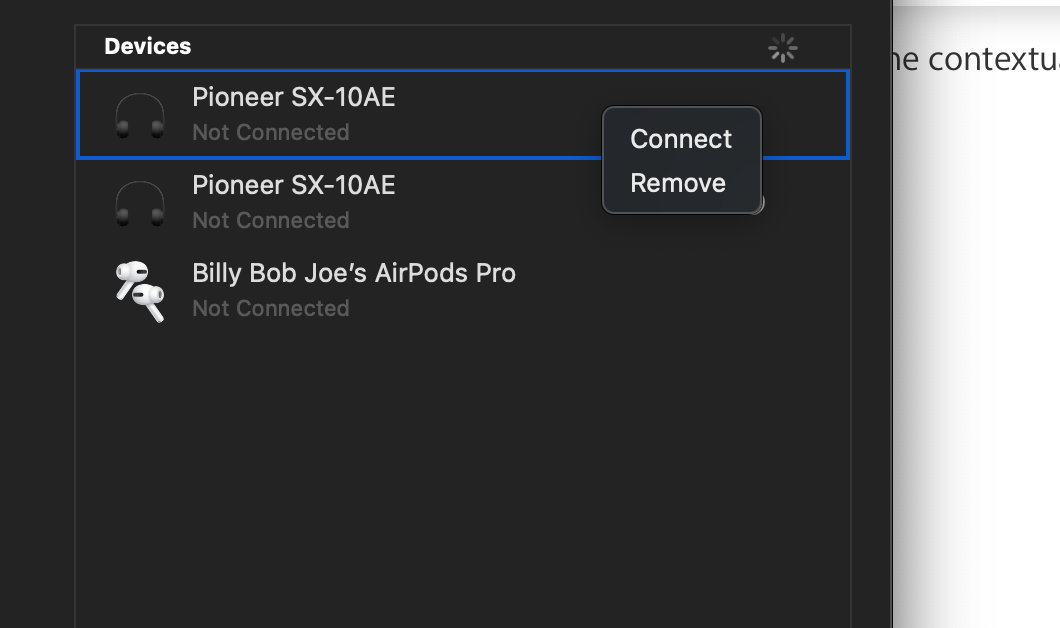Image resolution: width=1060 pixels, height=628 pixels.
Task: Click the AirPods Pro icon
Action: point(140,290)
